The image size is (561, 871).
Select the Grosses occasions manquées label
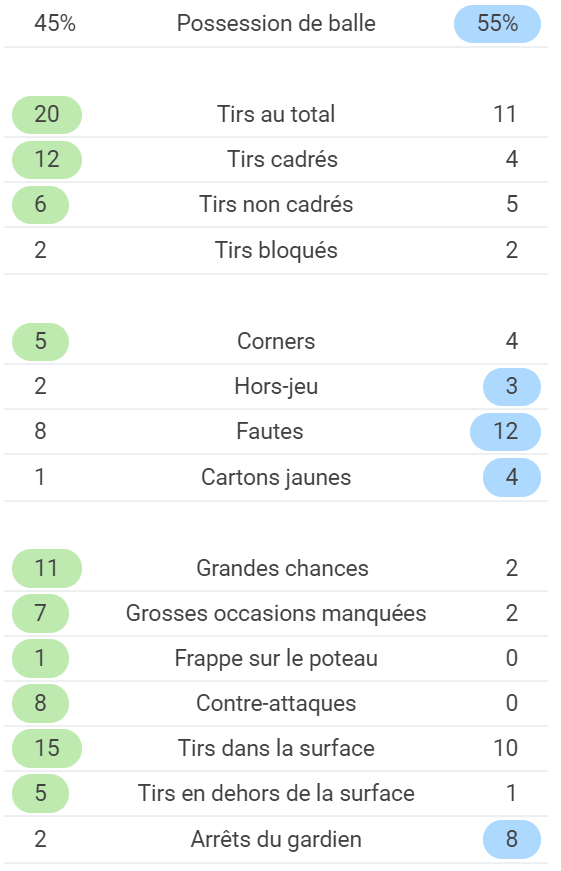pyautogui.click(x=276, y=613)
